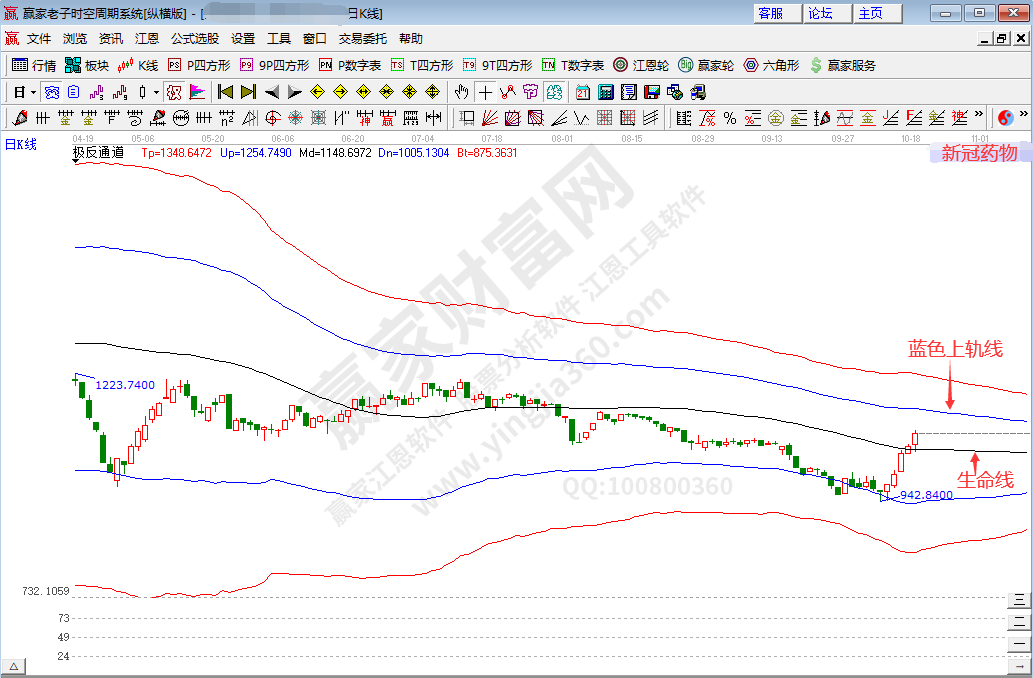Click the percent-sign retracement tool

point(730,118)
